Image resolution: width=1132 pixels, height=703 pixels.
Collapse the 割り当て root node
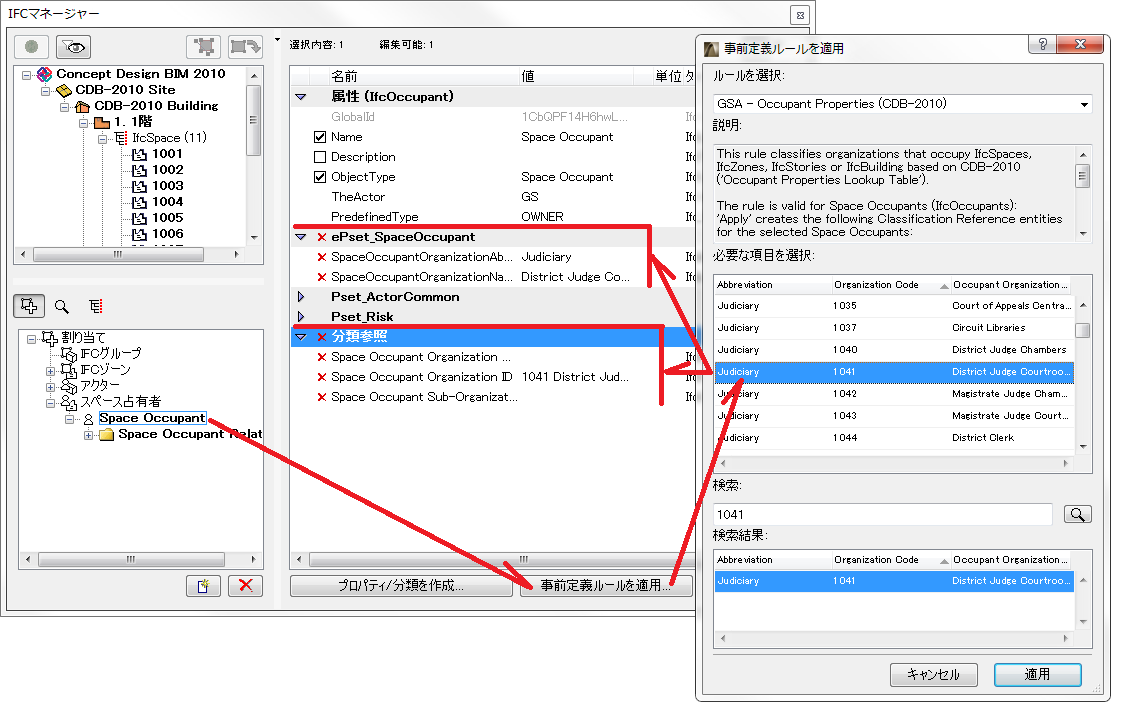tap(31, 339)
